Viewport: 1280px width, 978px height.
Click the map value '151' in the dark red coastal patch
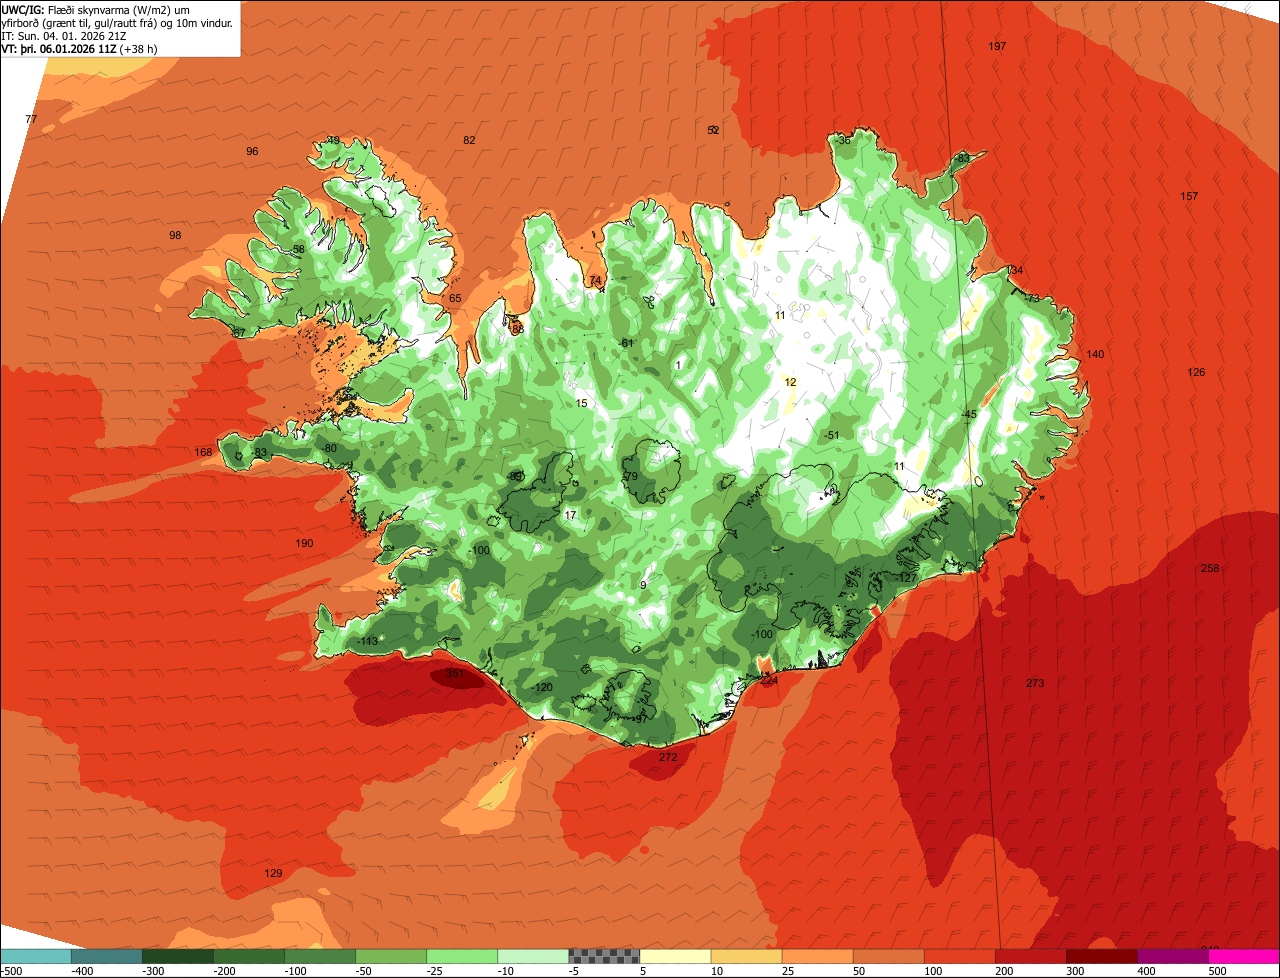[454, 674]
